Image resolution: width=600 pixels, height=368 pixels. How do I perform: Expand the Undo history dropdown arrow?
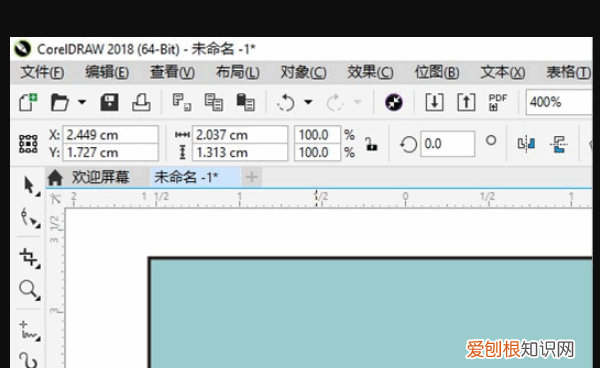[308, 102]
